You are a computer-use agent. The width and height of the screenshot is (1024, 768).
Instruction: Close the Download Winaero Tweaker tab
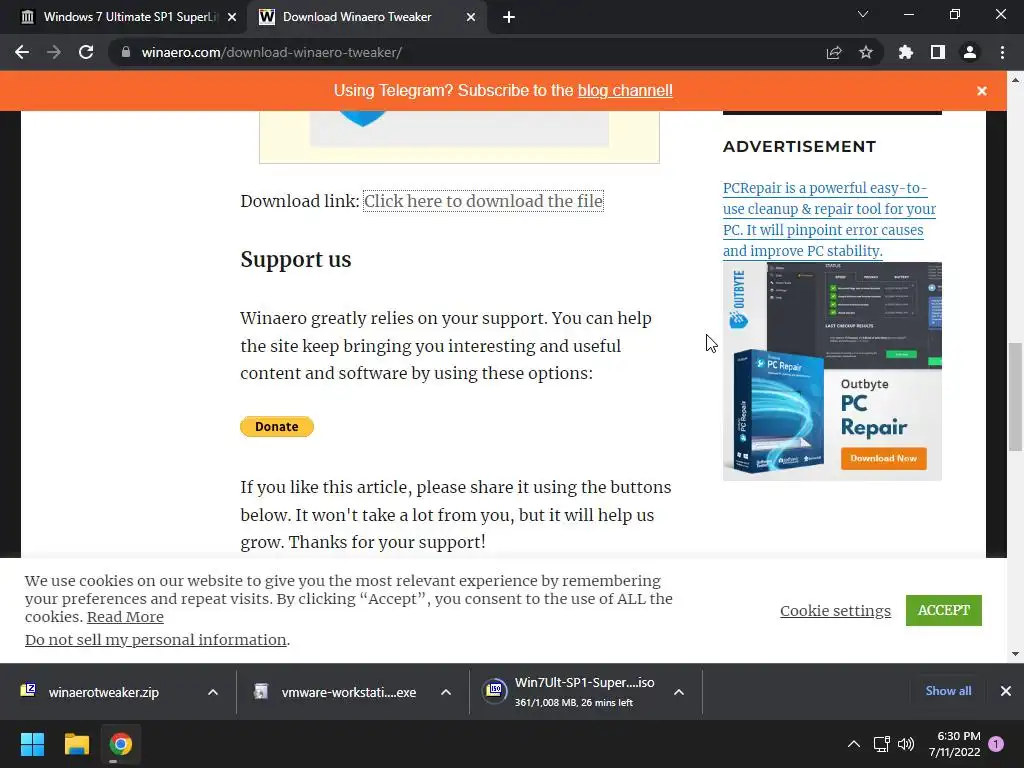click(x=471, y=17)
